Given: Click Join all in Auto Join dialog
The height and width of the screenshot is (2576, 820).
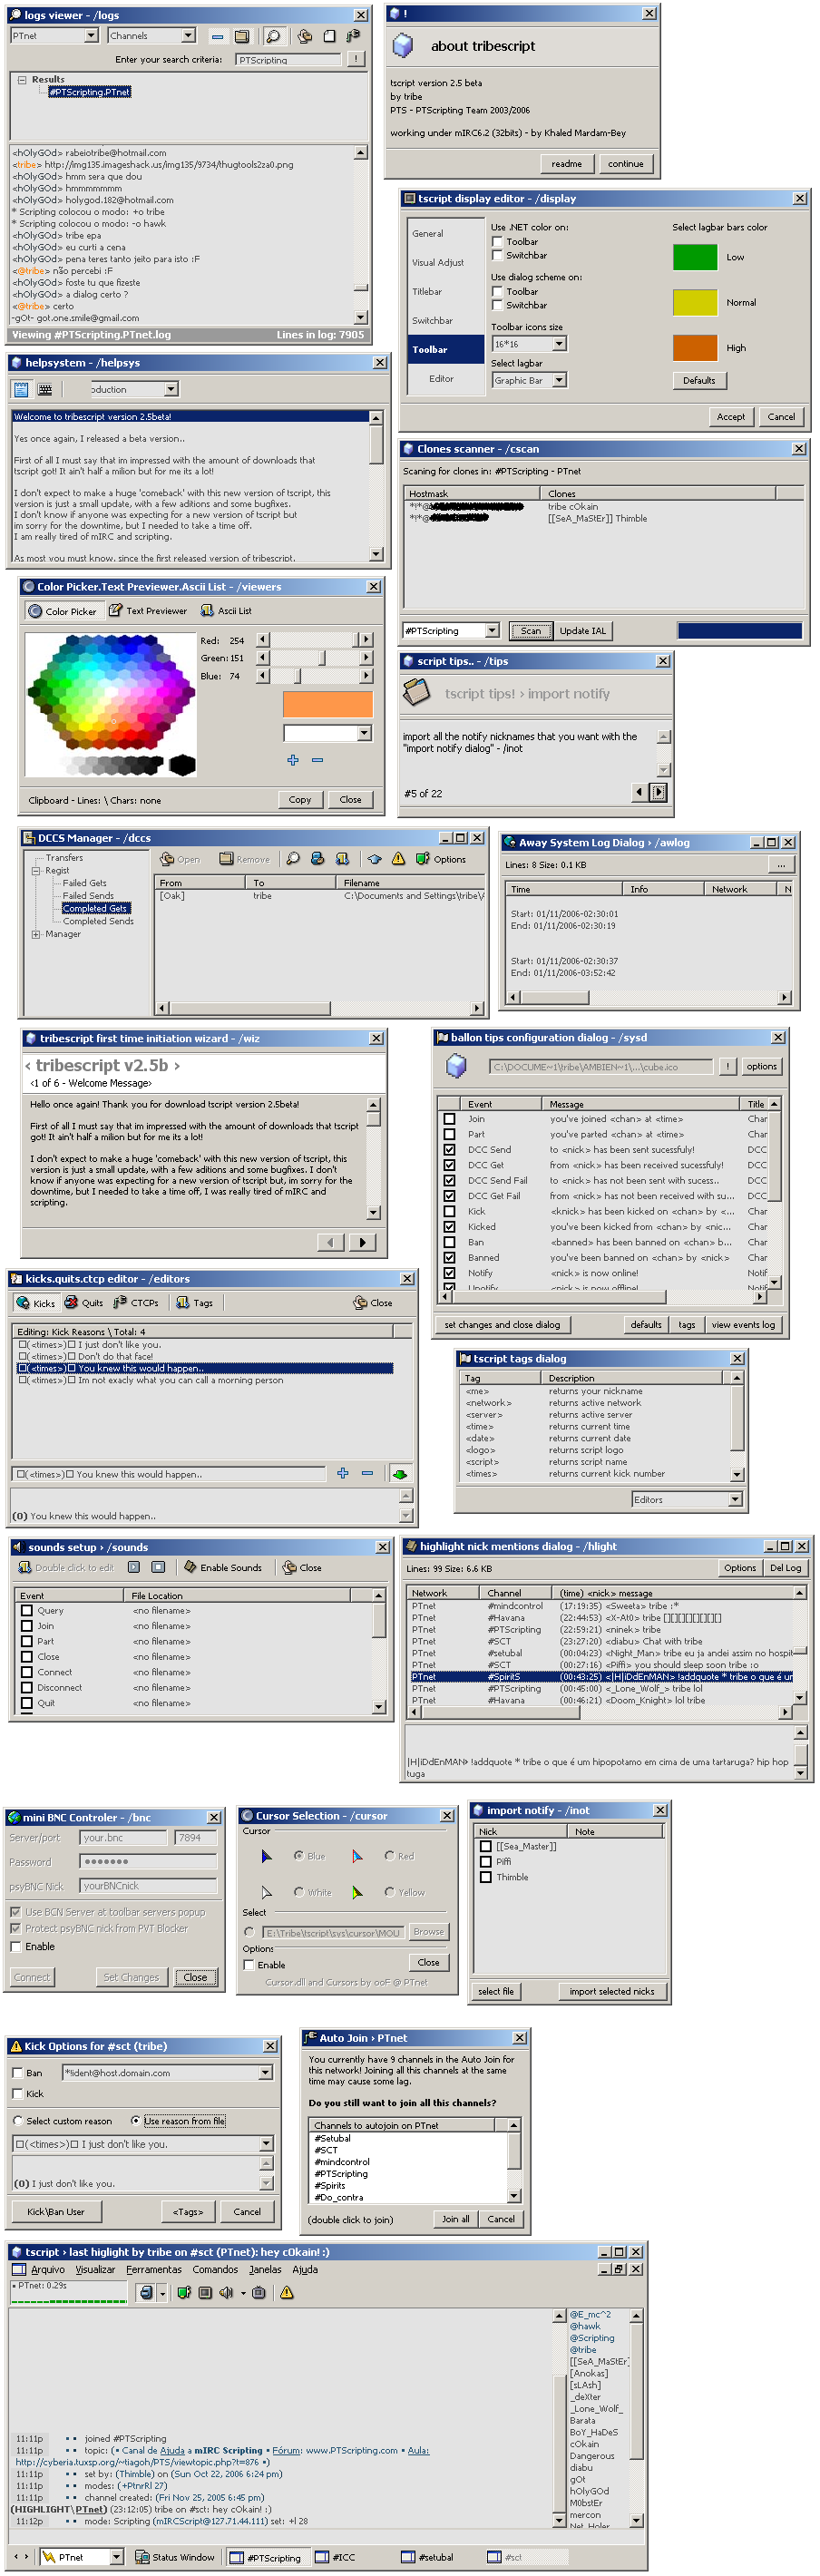Looking at the screenshot, I should [x=456, y=2218].
